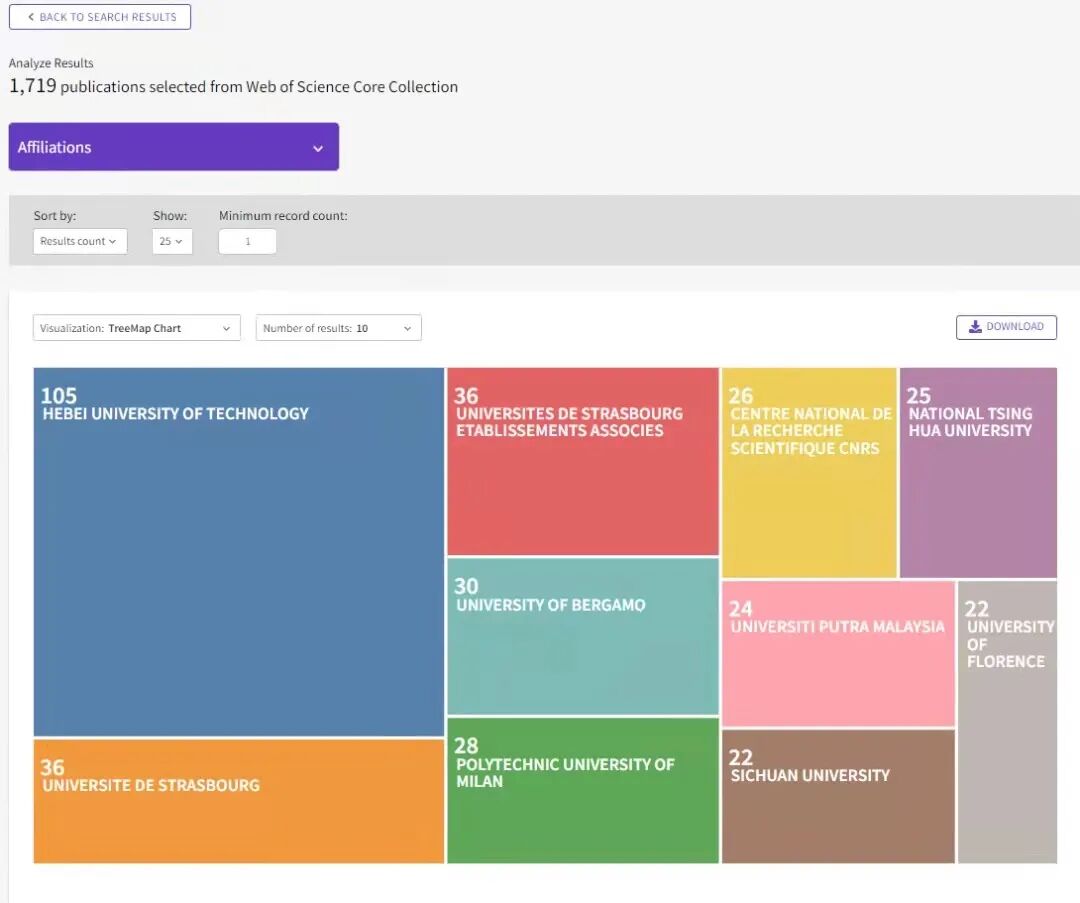
Task: Click the back chevron in Back to Search Results
Action: click(x=31, y=17)
